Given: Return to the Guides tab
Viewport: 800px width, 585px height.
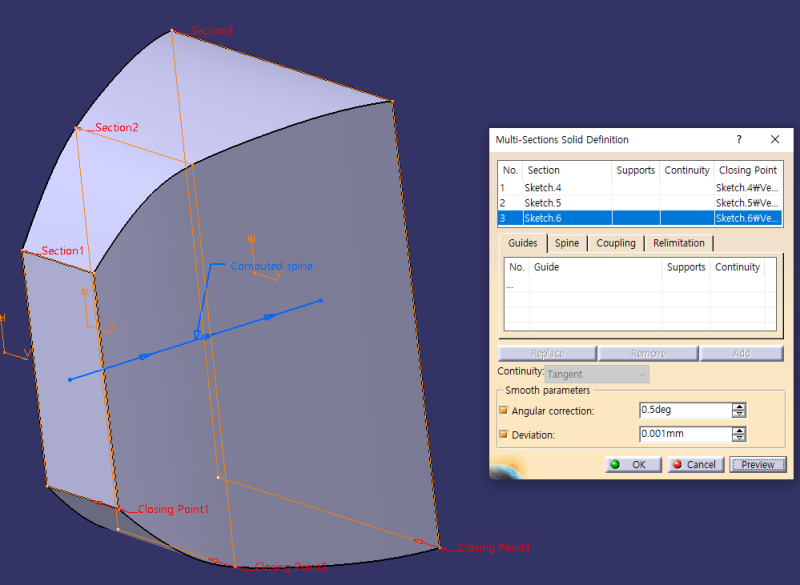Looking at the screenshot, I should pyautogui.click(x=523, y=242).
